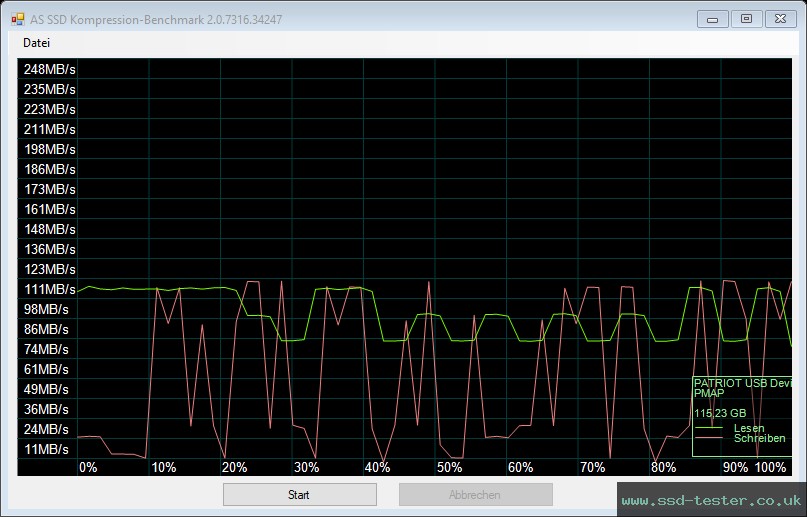Click the 10% x-axis label
807x517 pixels.
(x=164, y=468)
